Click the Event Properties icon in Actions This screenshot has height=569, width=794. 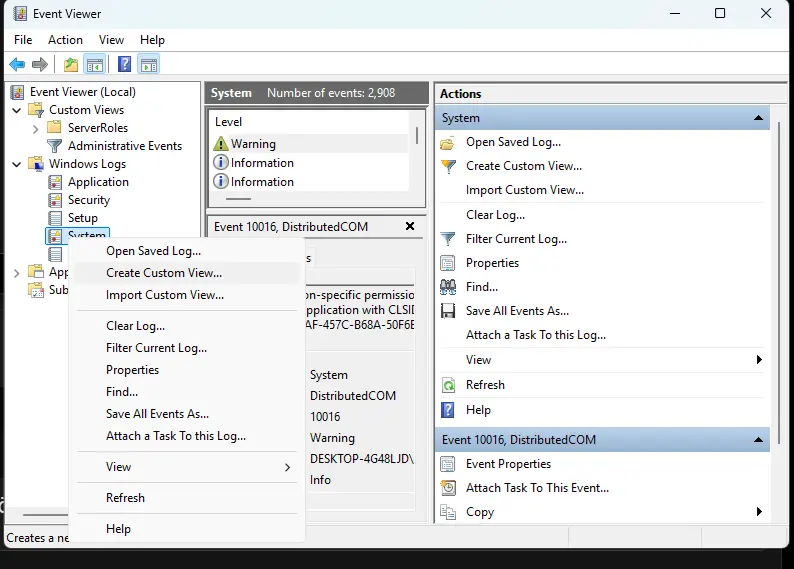[448, 464]
